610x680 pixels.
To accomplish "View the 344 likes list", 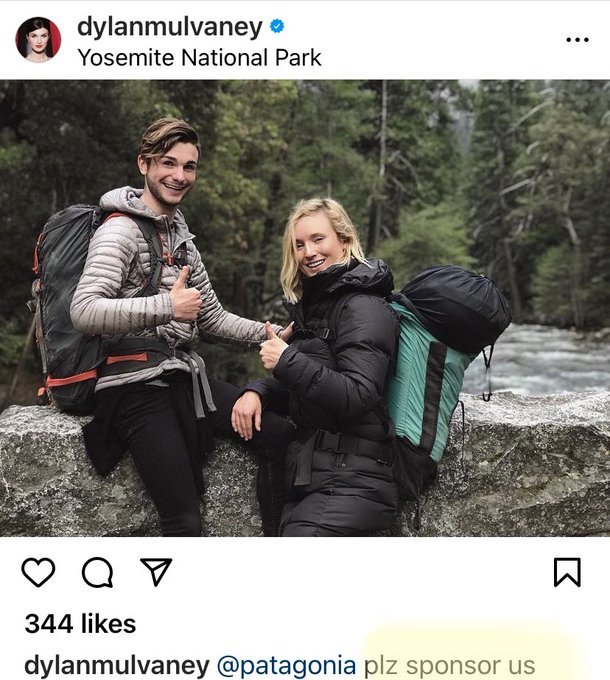I will pos(80,624).
